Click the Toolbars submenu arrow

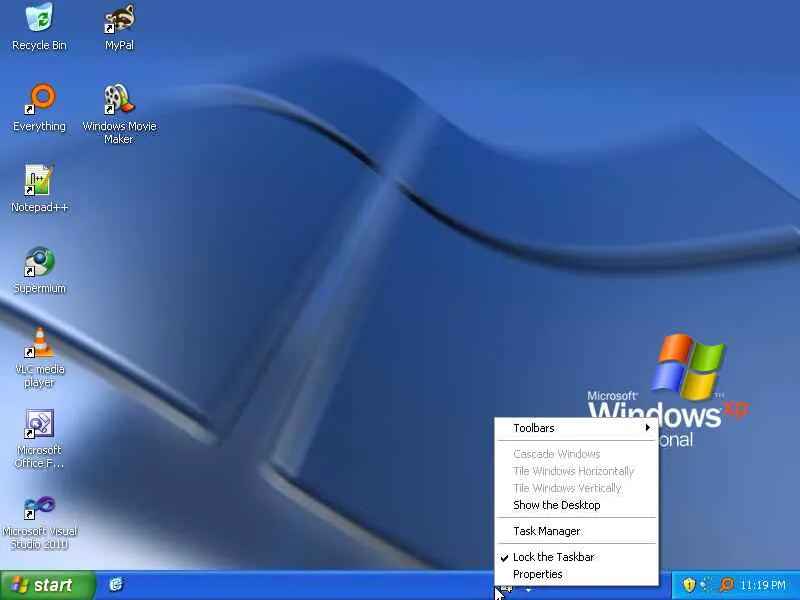(647, 428)
